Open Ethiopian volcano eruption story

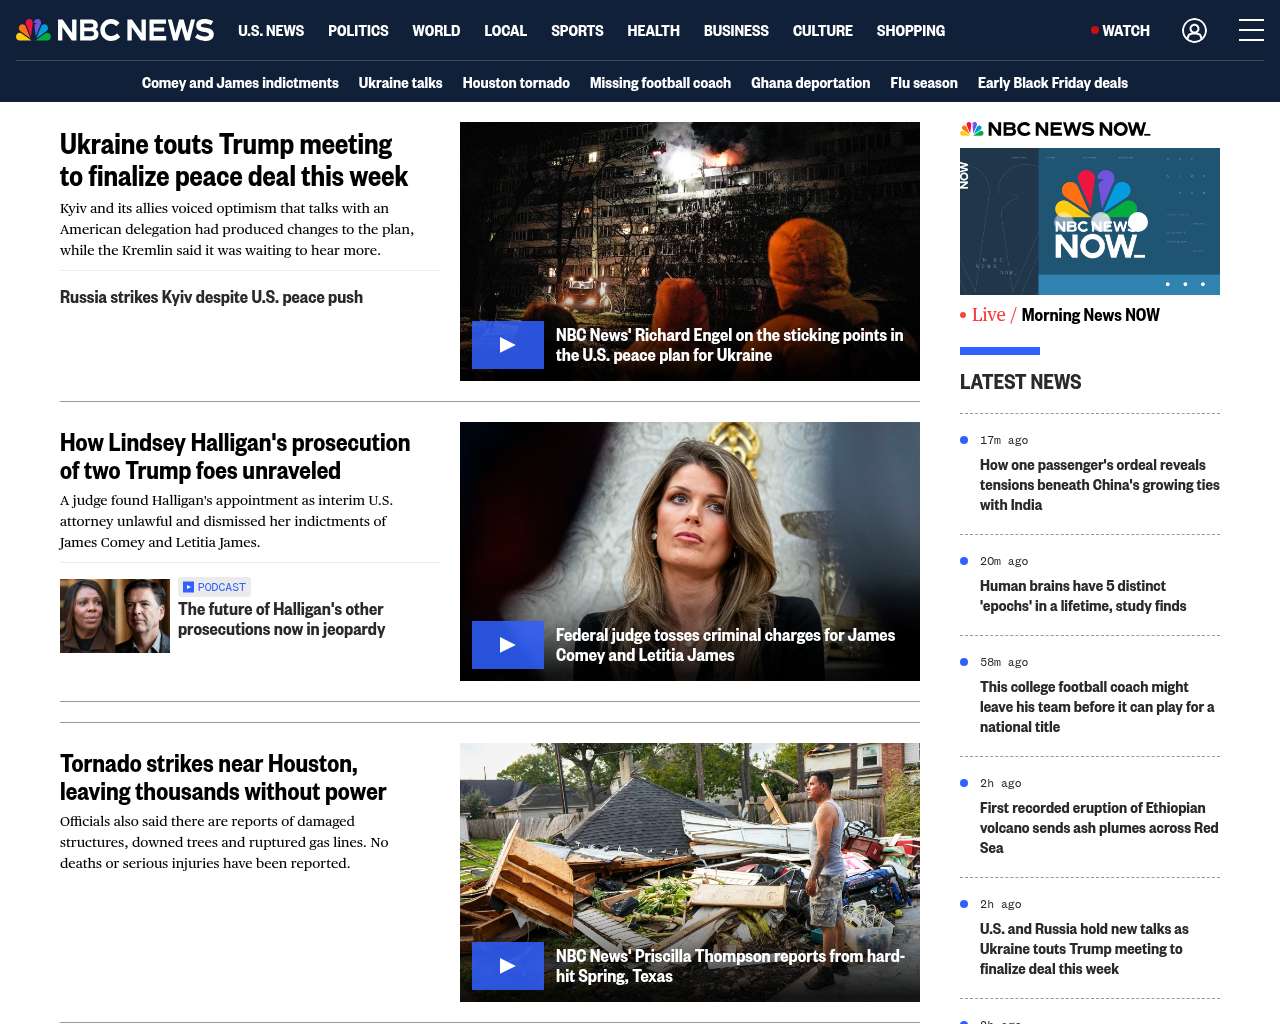[x=1099, y=828]
